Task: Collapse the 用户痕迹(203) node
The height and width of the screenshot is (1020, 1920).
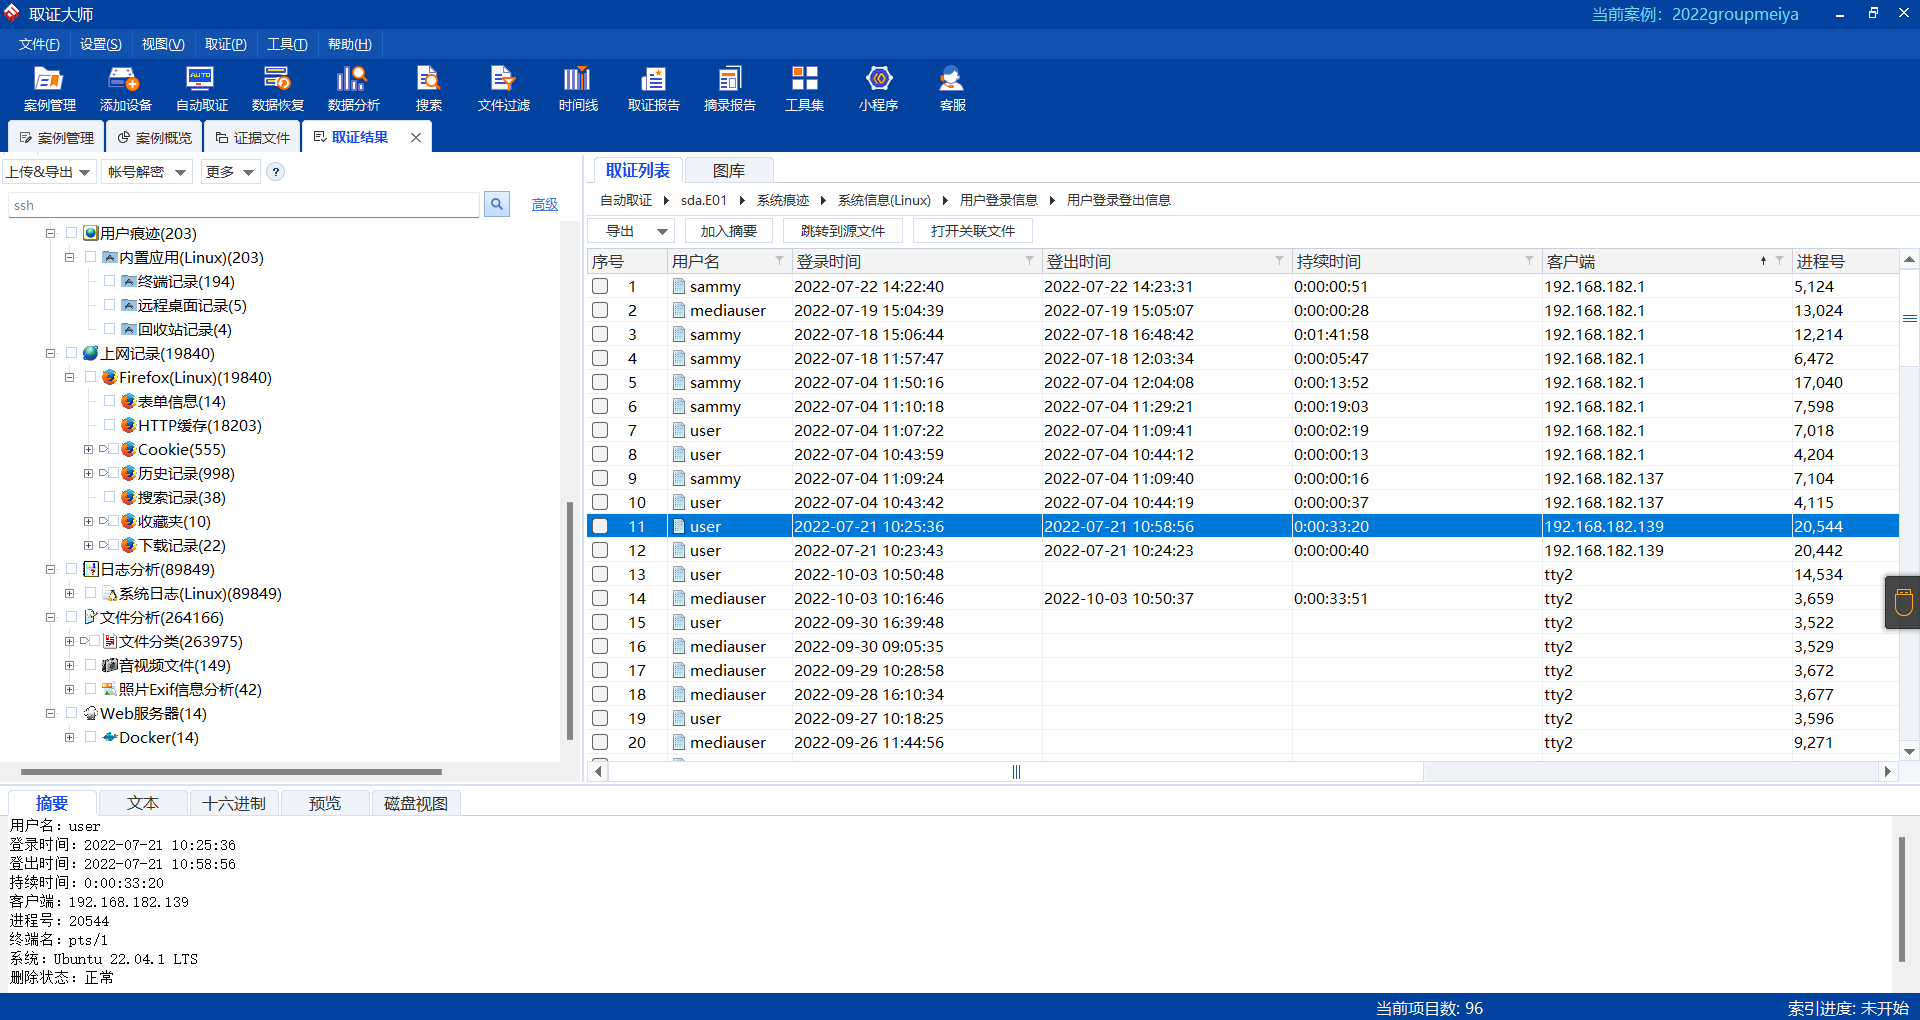Action: click(50, 233)
